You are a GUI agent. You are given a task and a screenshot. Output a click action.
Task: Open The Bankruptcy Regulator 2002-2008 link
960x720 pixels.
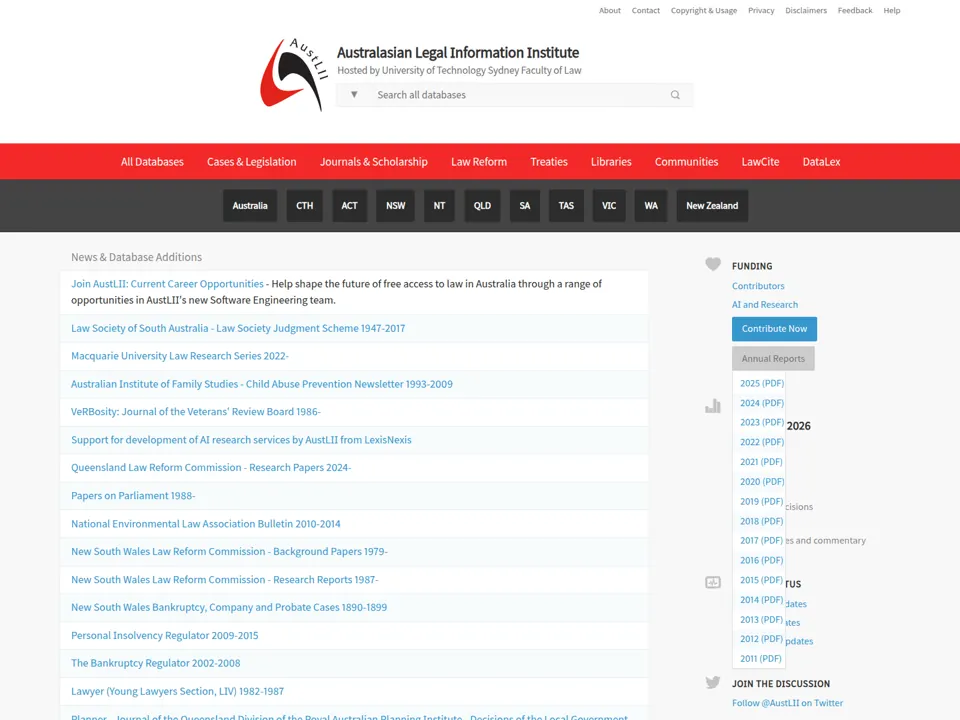point(156,663)
